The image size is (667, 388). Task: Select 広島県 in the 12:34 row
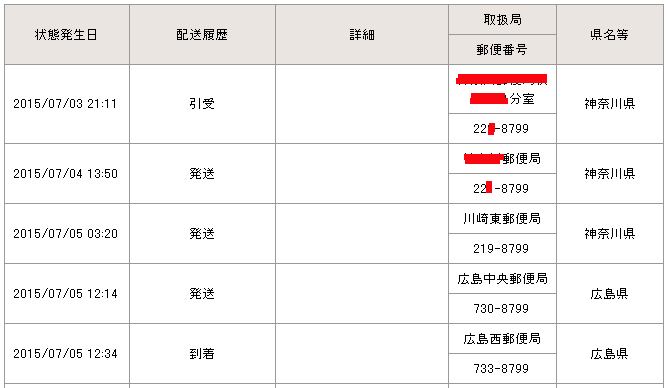tap(610, 354)
